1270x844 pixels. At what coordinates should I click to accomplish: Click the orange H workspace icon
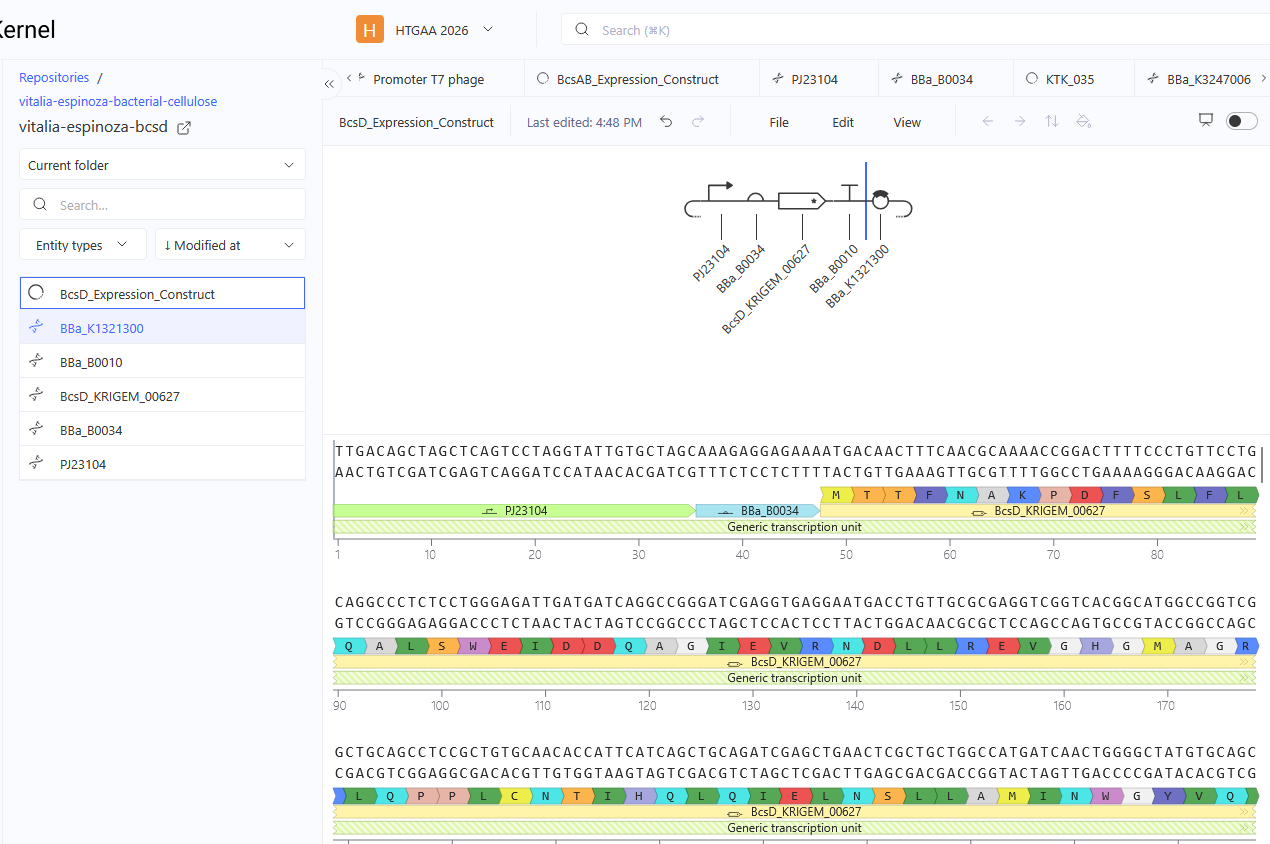pyautogui.click(x=370, y=29)
